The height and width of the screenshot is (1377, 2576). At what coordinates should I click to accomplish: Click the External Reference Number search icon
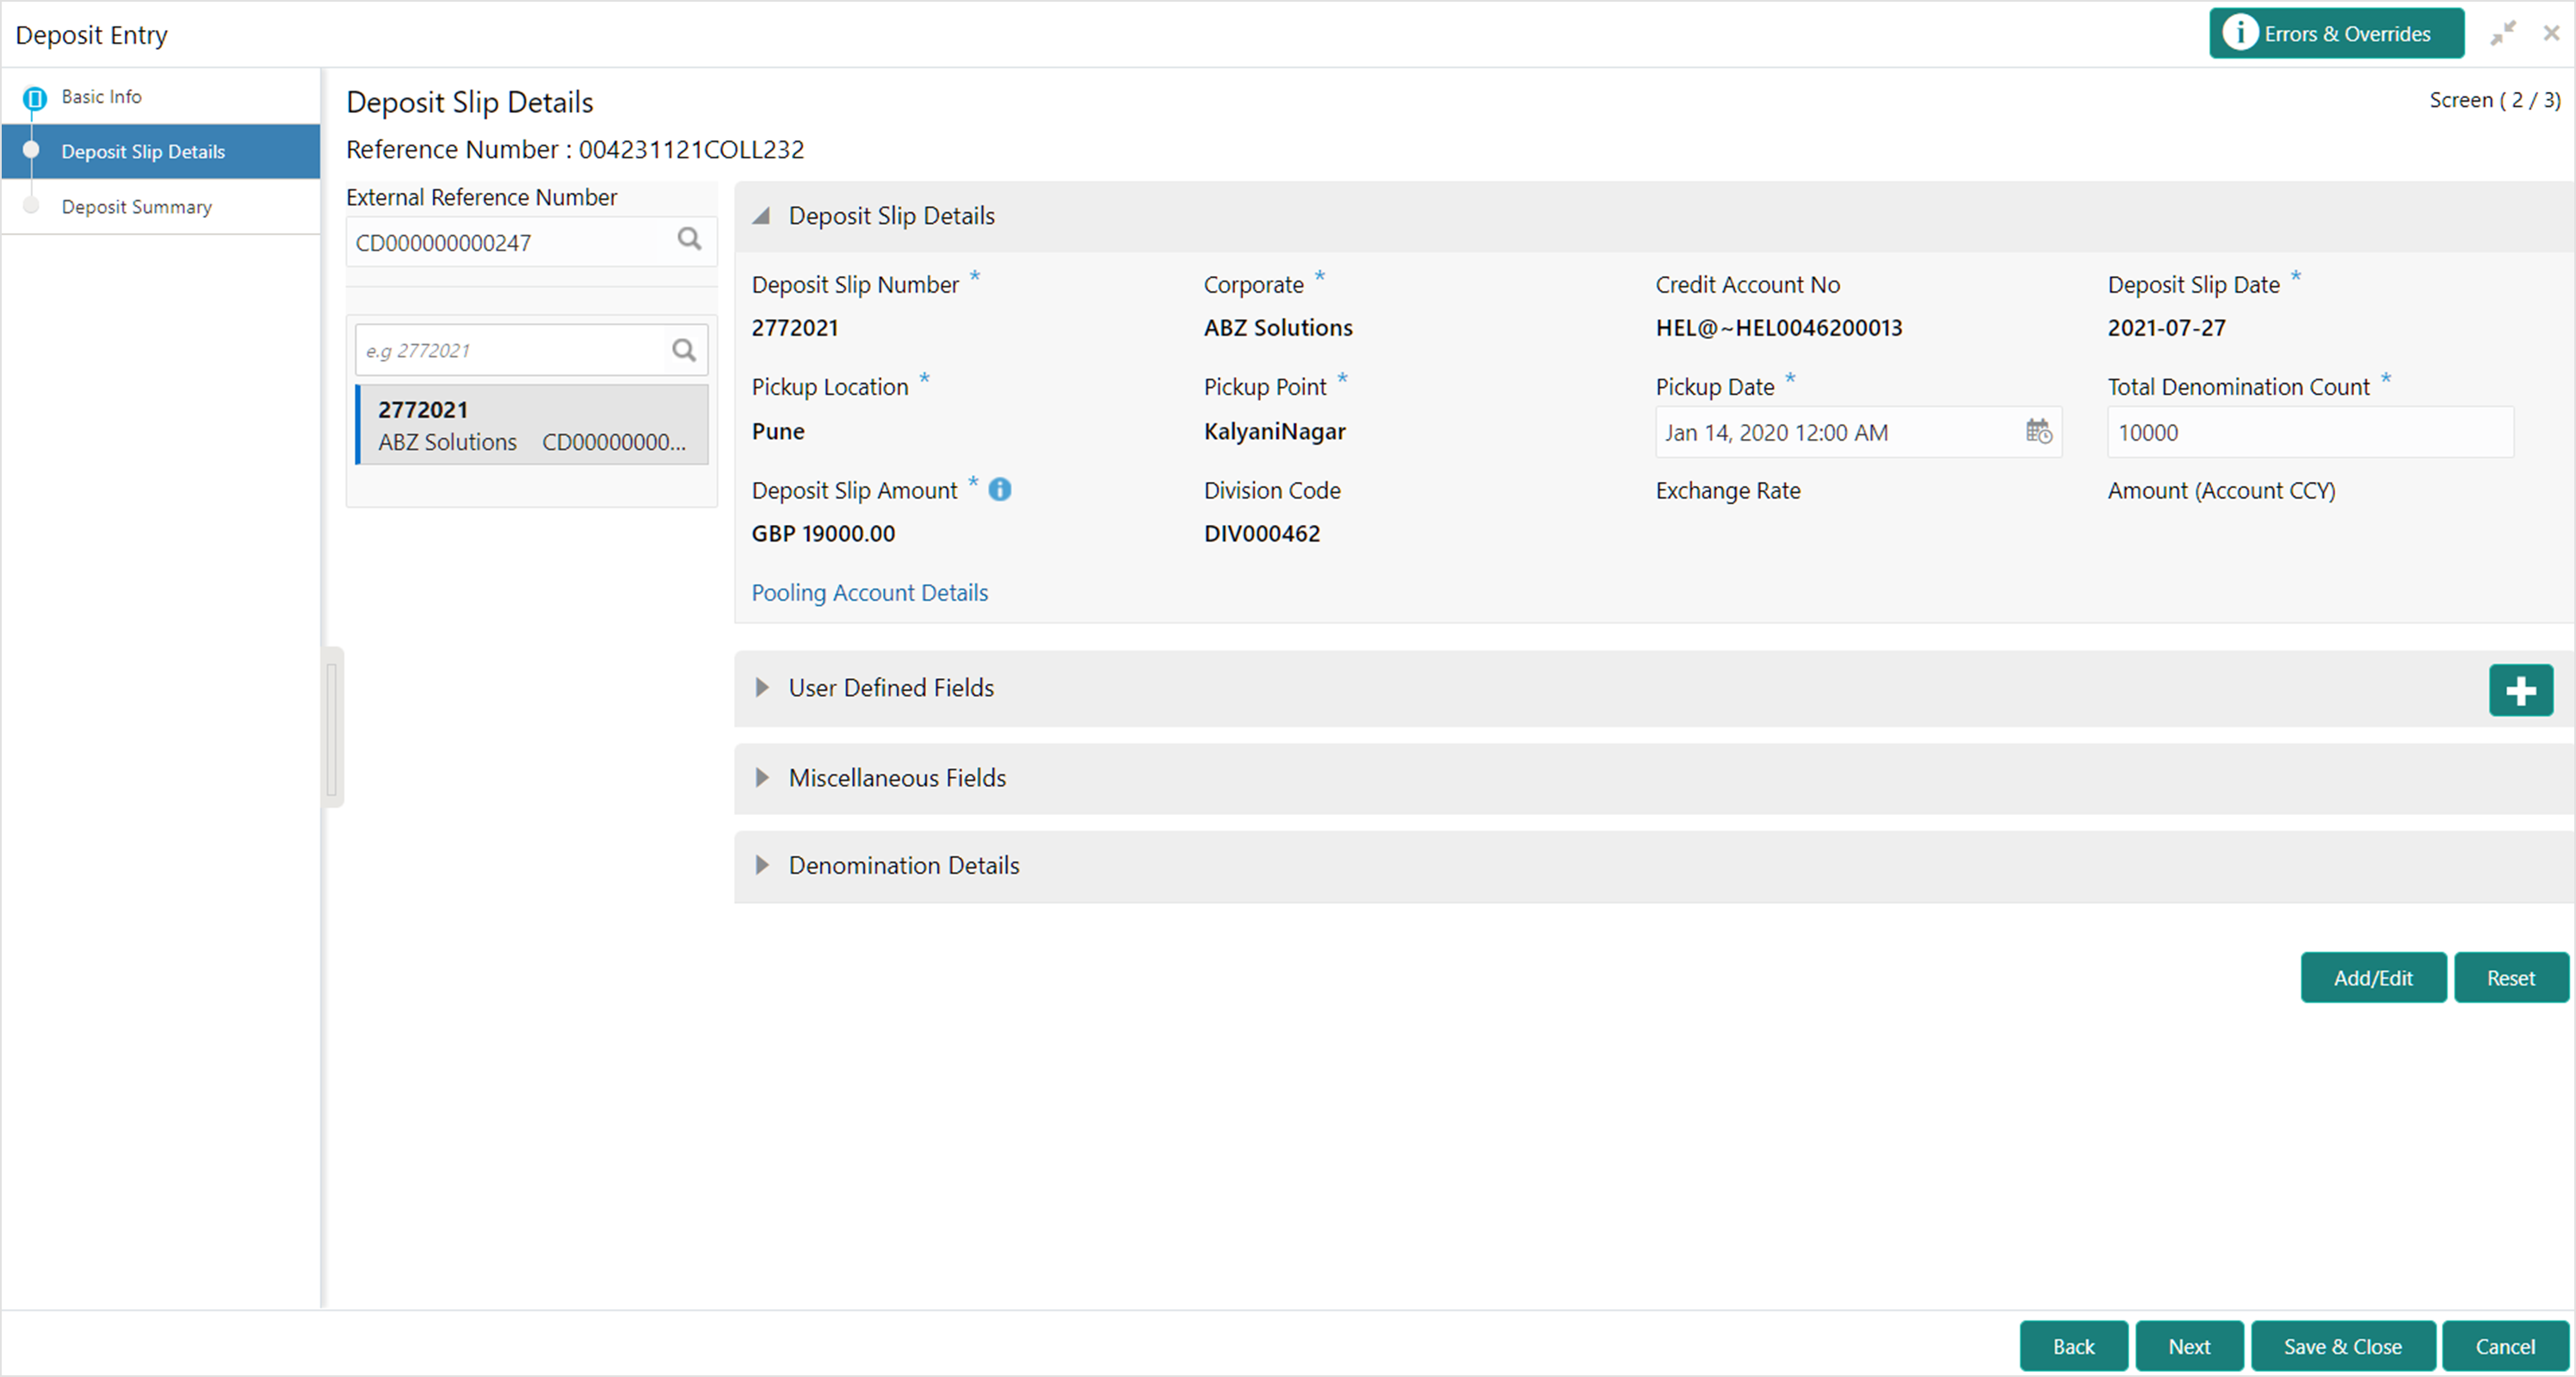(690, 240)
